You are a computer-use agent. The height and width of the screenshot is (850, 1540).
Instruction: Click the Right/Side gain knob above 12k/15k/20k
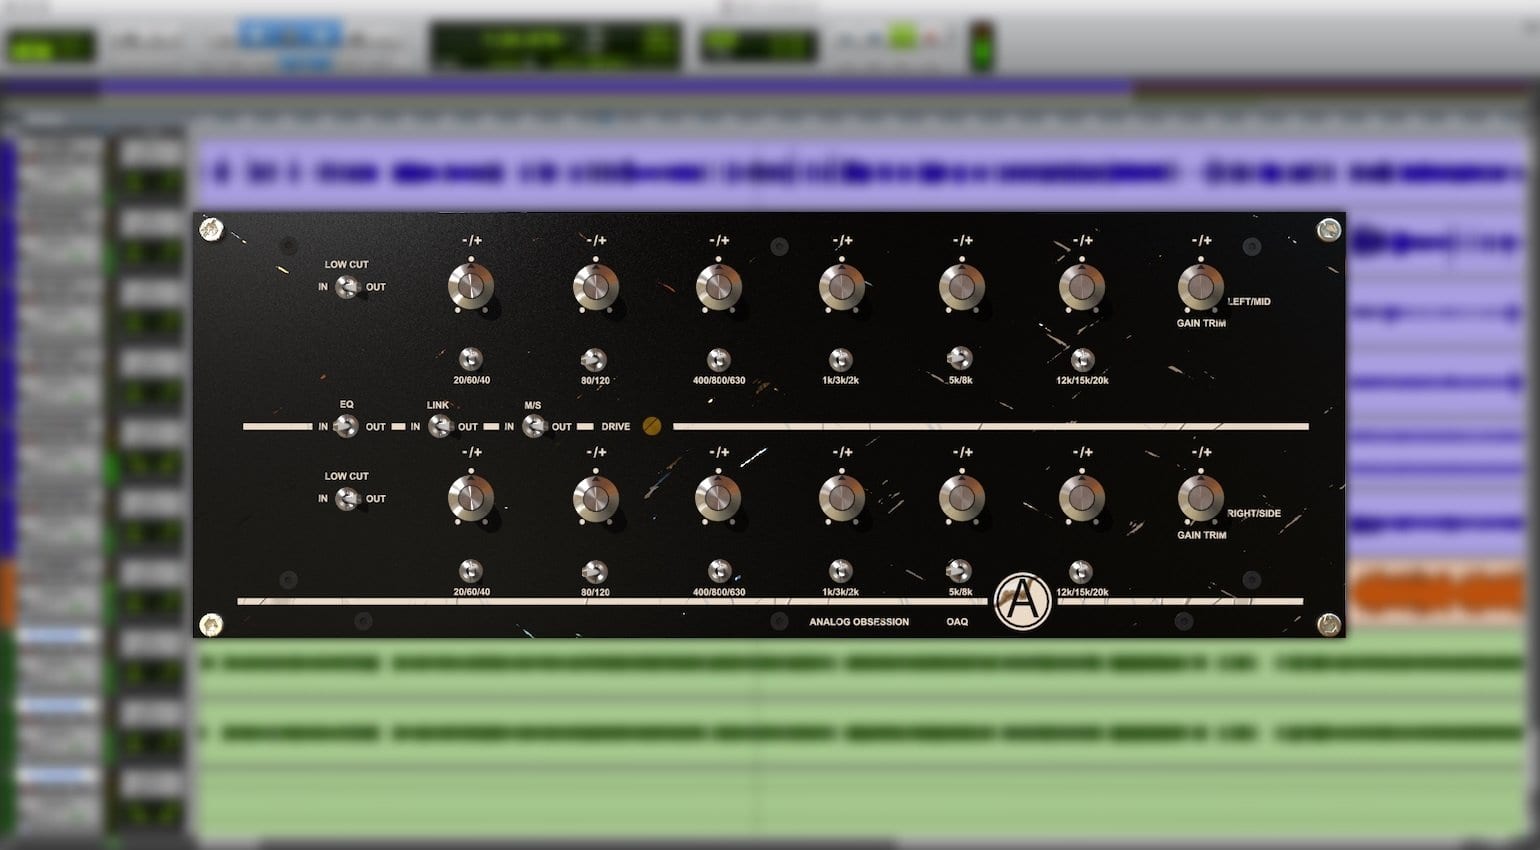pos(1082,498)
